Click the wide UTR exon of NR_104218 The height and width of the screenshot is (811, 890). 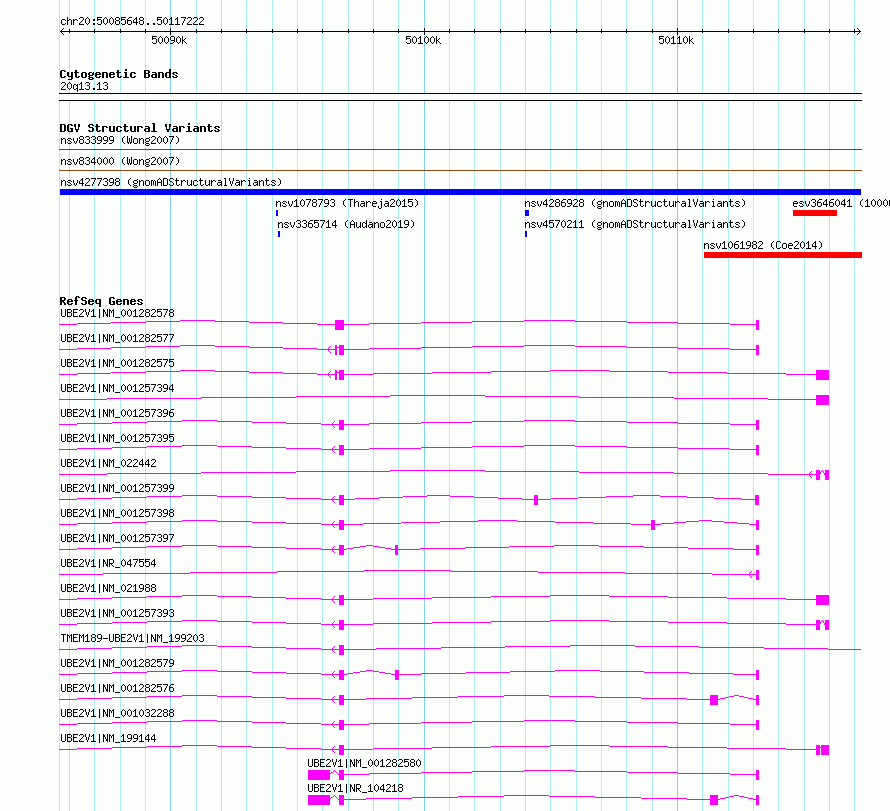(x=319, y=800)
